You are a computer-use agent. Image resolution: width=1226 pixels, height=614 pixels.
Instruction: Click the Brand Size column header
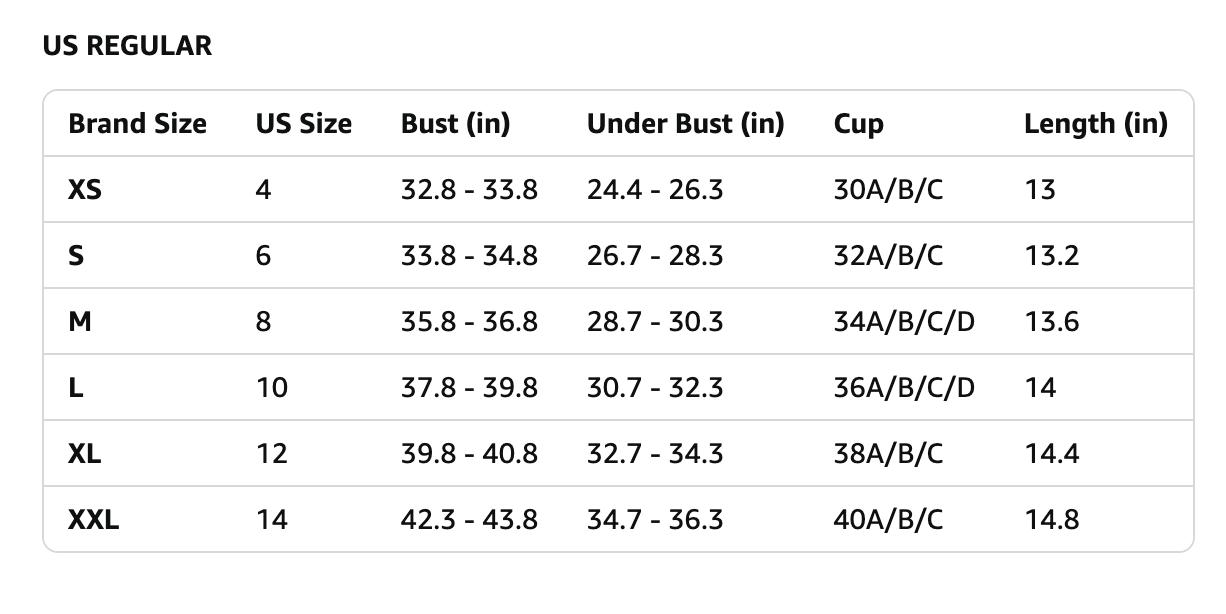pos(137,124)
